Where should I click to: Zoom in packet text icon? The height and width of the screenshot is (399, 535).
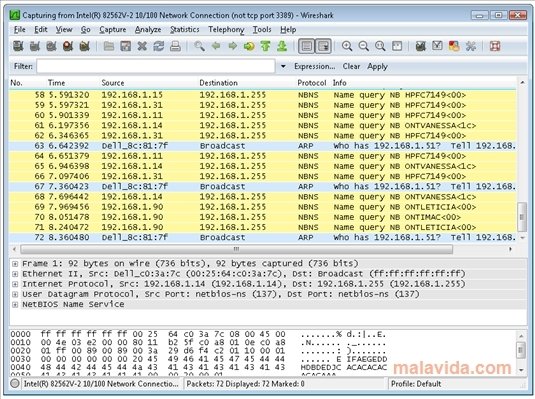(347, 46)
